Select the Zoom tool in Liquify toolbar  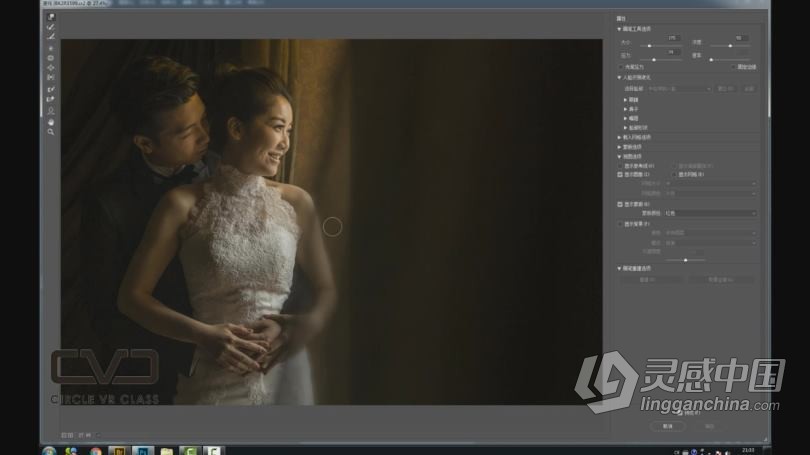[x=51, y=132]
